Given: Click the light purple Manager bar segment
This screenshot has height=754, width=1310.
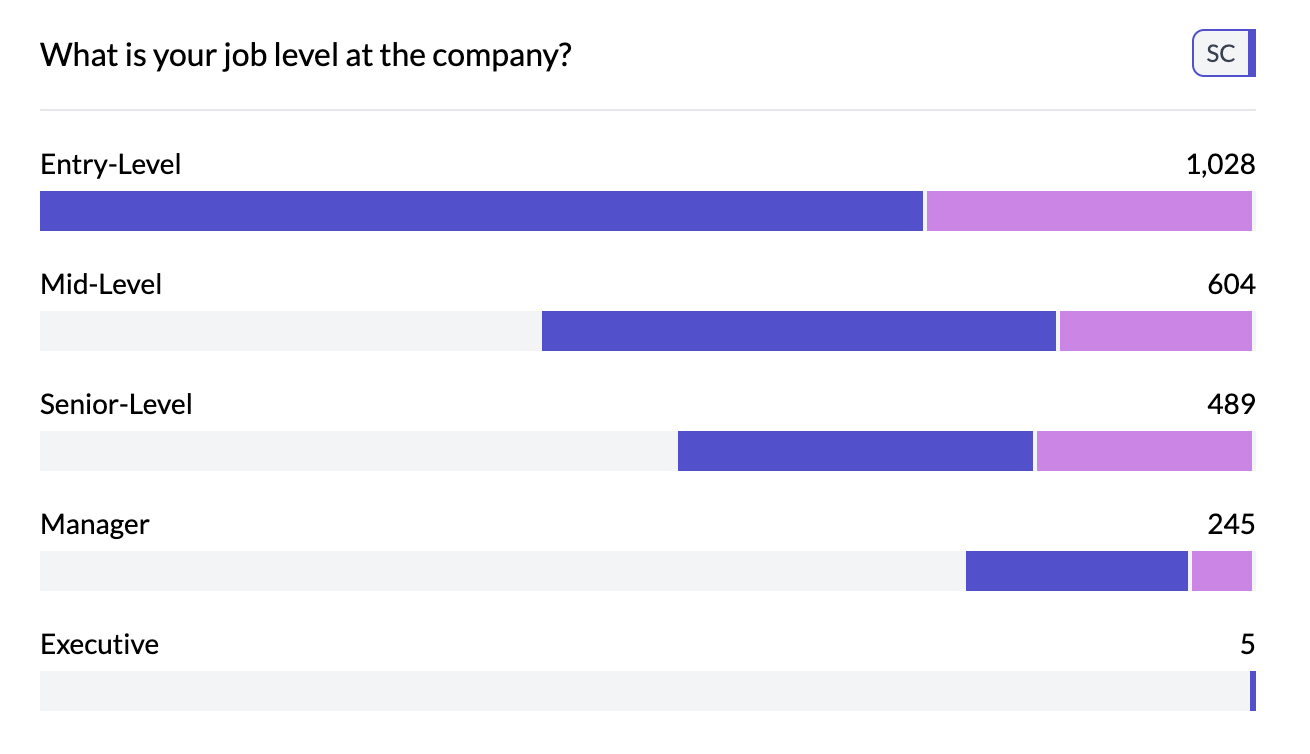Looking at the screenshot, I should tap(1221, 571).
